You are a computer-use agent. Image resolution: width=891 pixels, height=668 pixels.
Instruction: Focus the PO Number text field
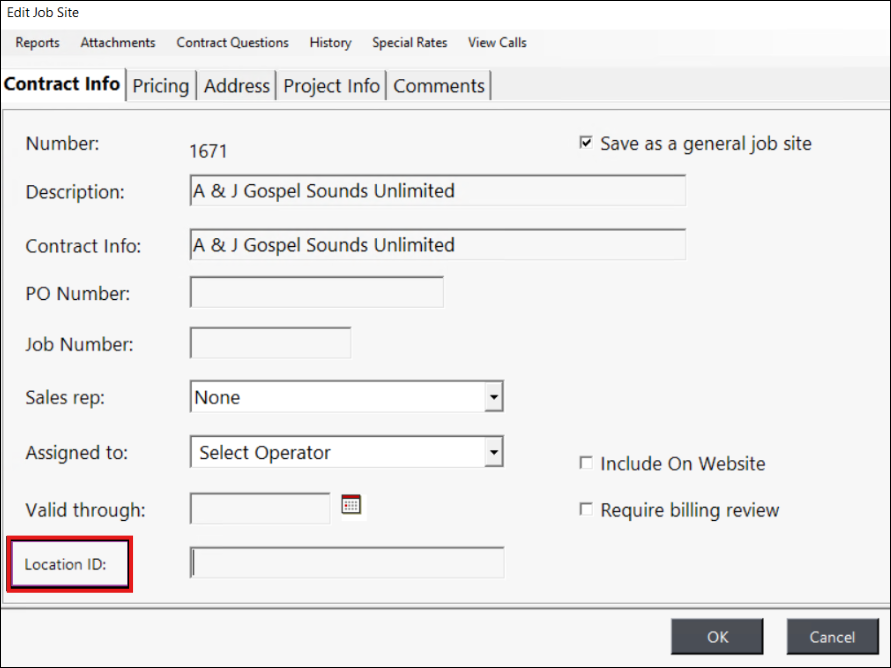coord(316,293)
